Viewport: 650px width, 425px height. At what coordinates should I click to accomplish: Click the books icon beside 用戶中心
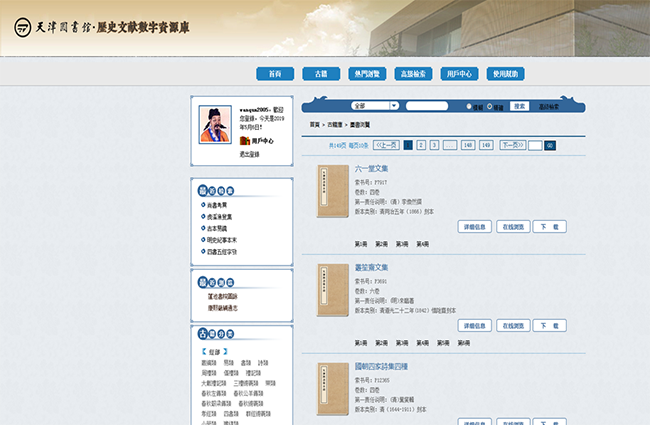(x=245, y=141)
